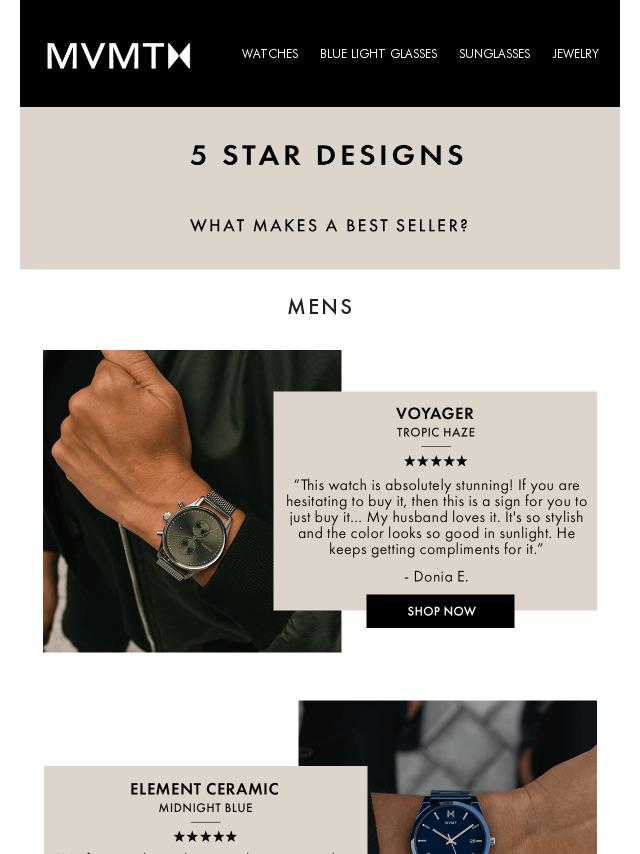This screenshot has width=640, height=854.
Task: Go to Blue Light Glasses section
Action: [379, 53]
